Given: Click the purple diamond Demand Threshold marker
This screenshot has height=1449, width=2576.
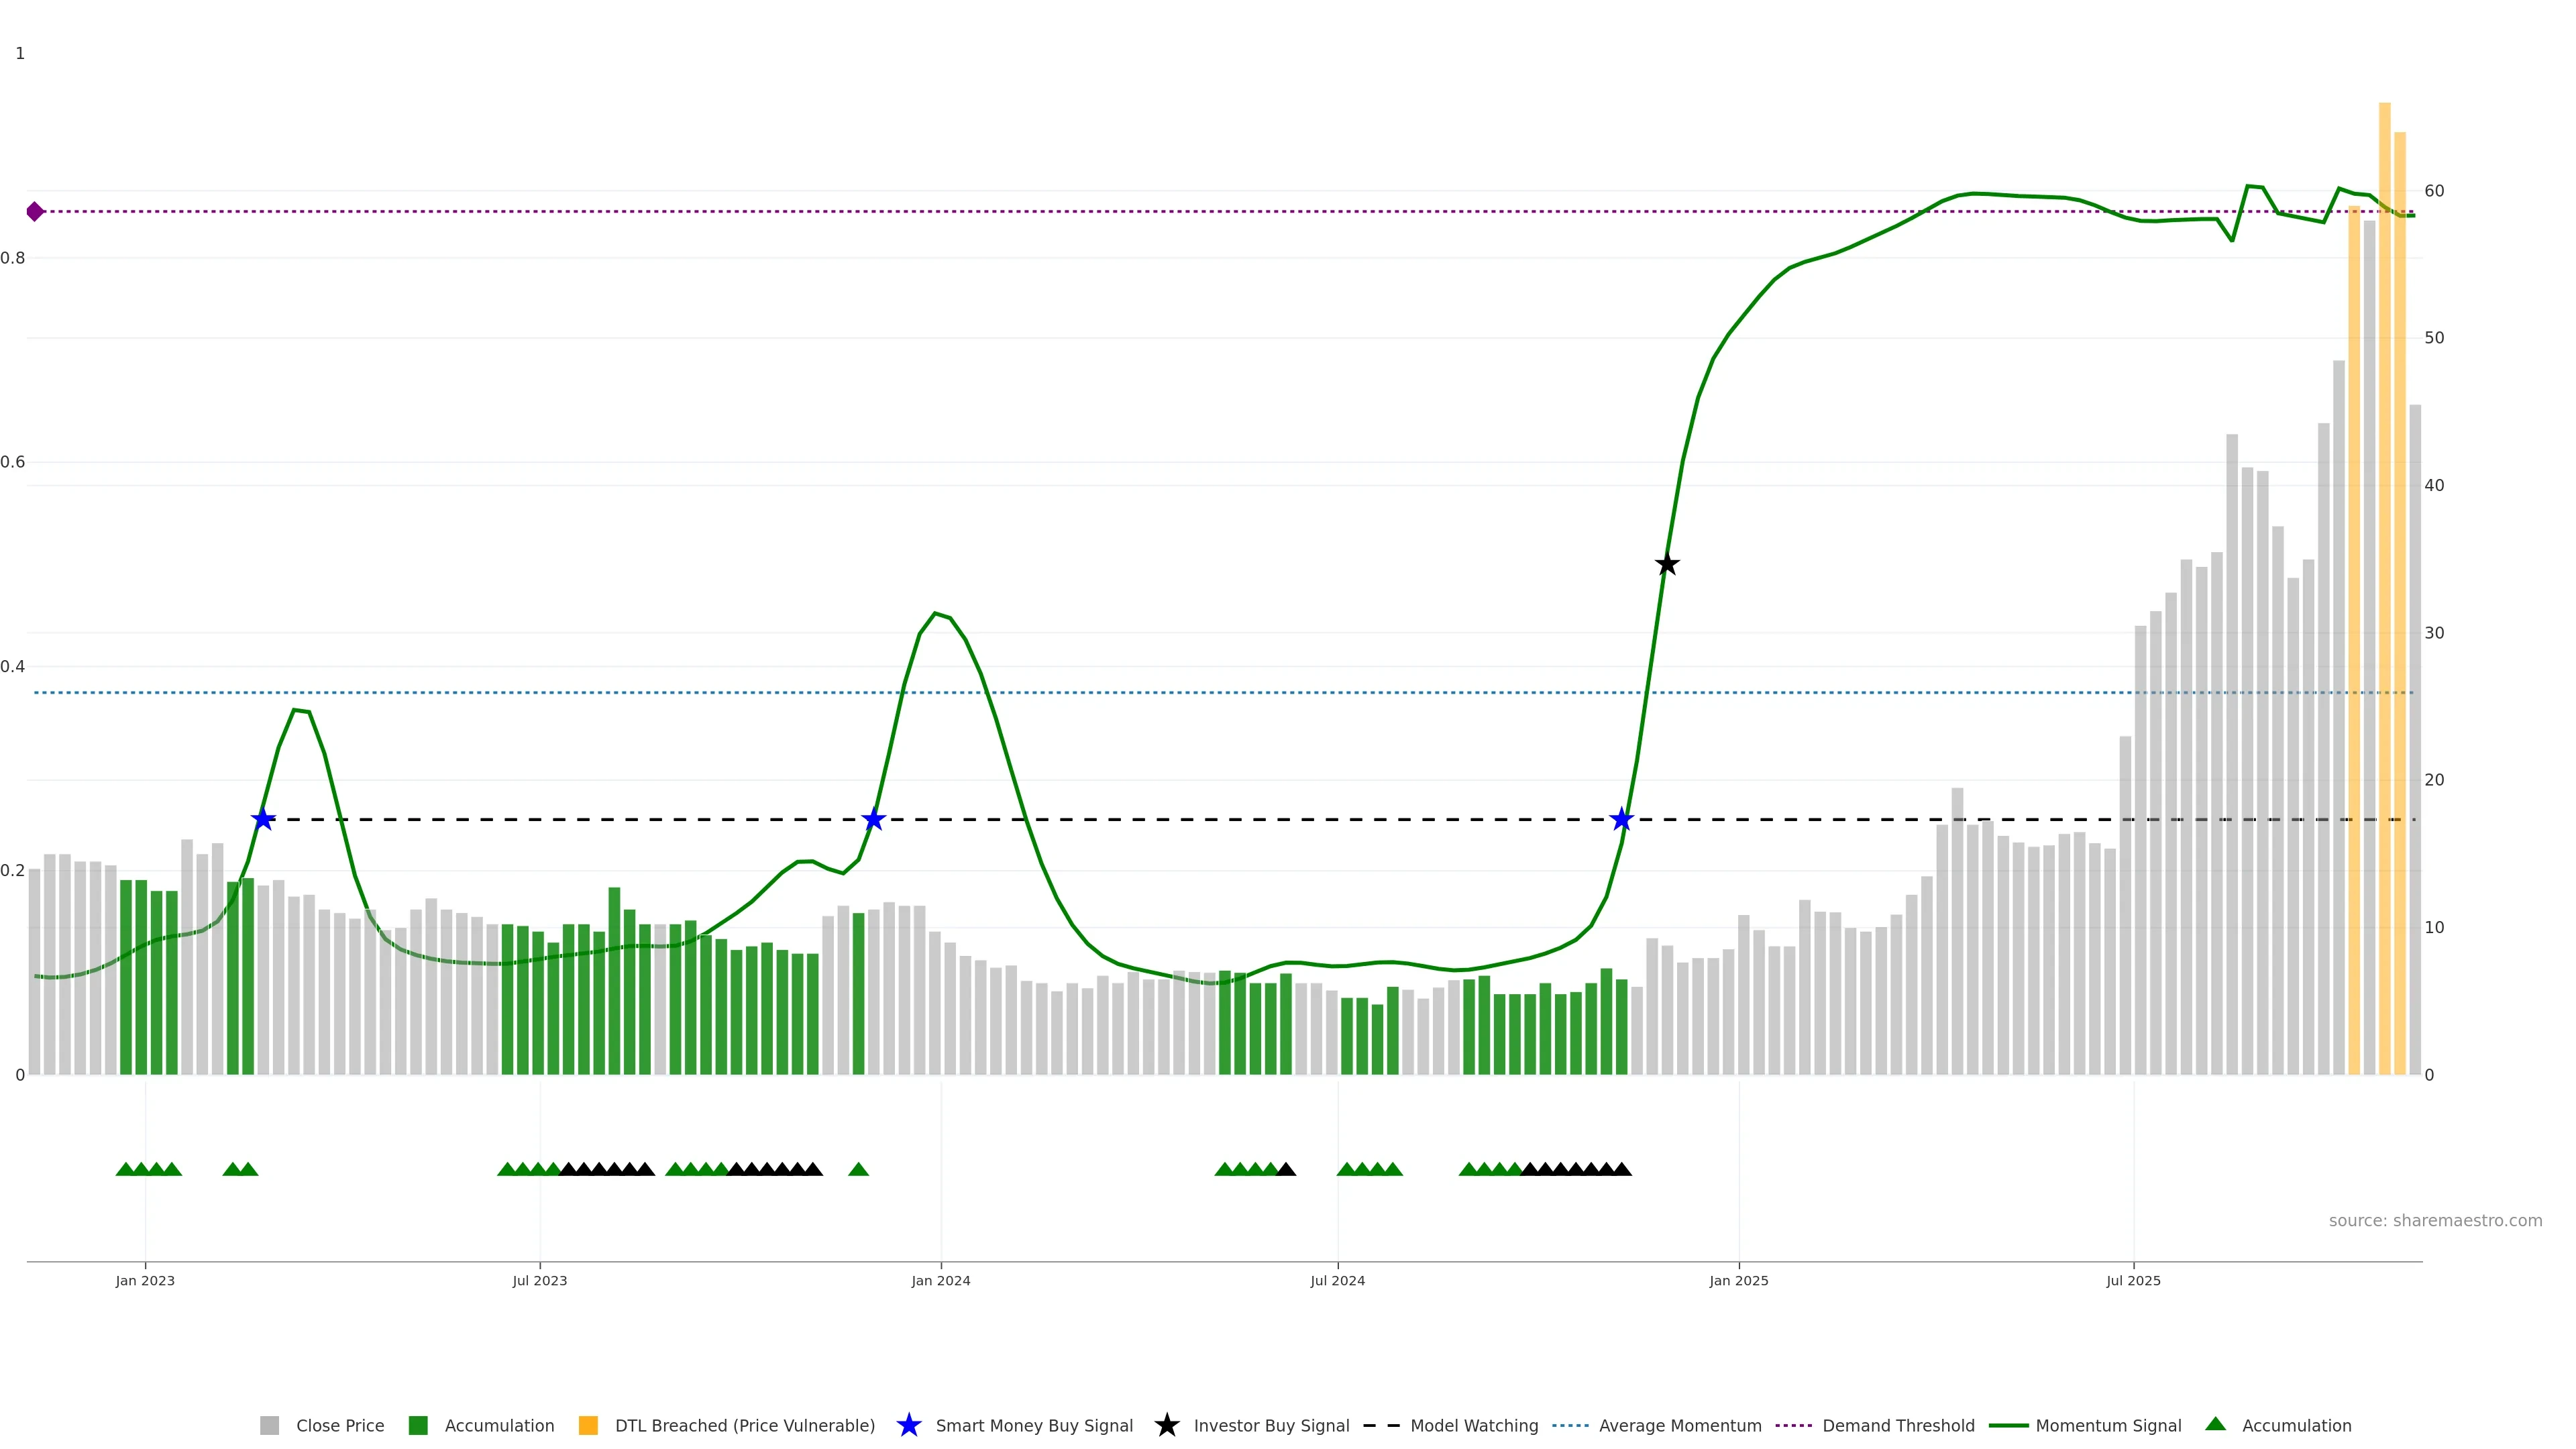Looking at the screenshot, I should point(35,211).
